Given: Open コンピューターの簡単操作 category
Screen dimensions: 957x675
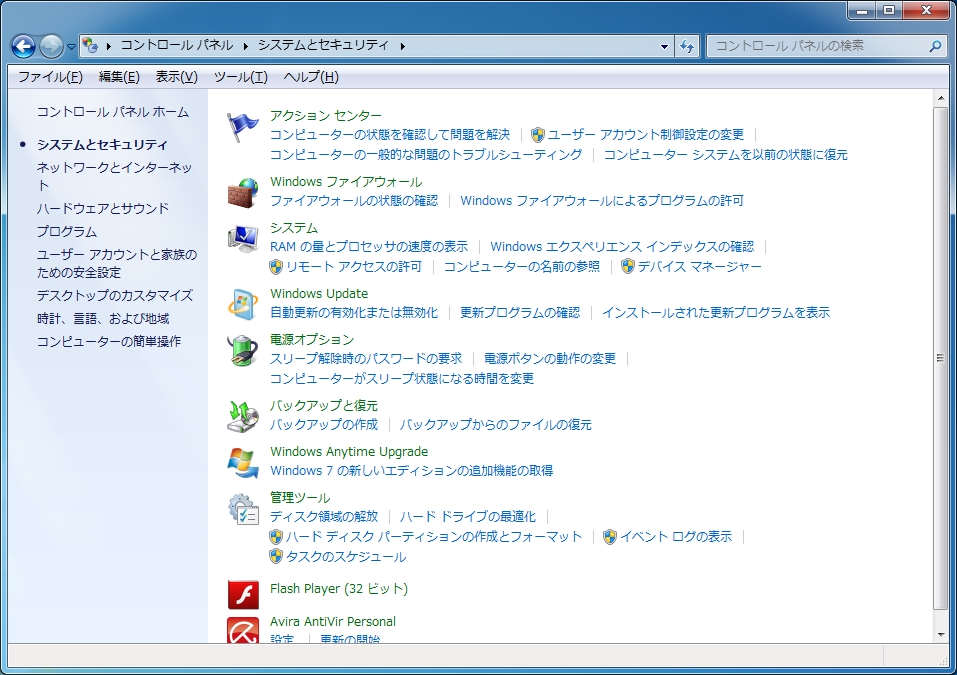Looking at the screenshot, I should 109,341.
